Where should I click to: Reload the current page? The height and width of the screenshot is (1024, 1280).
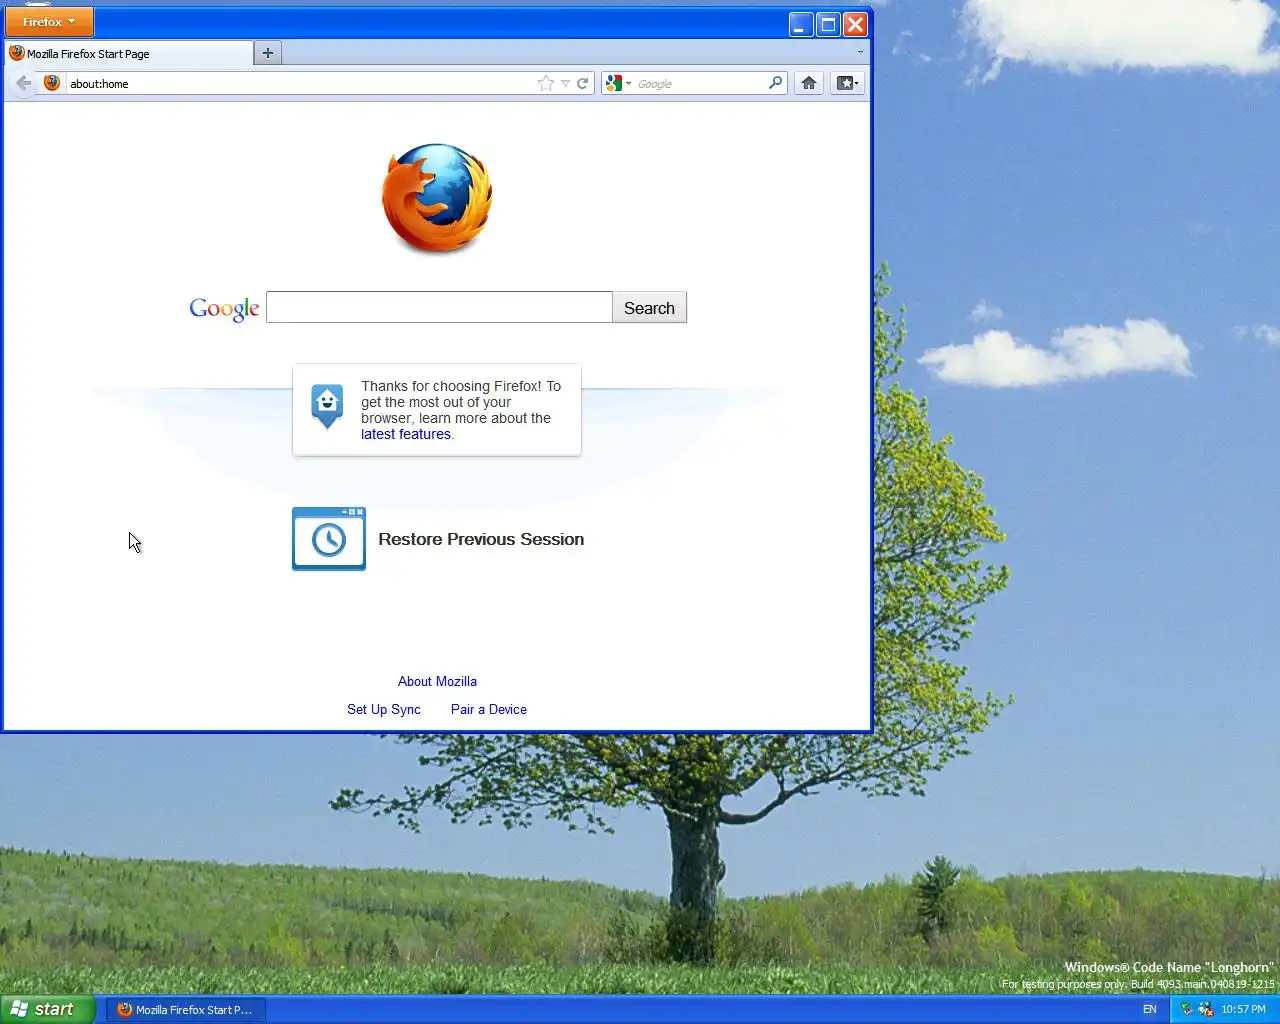[582, 84]
